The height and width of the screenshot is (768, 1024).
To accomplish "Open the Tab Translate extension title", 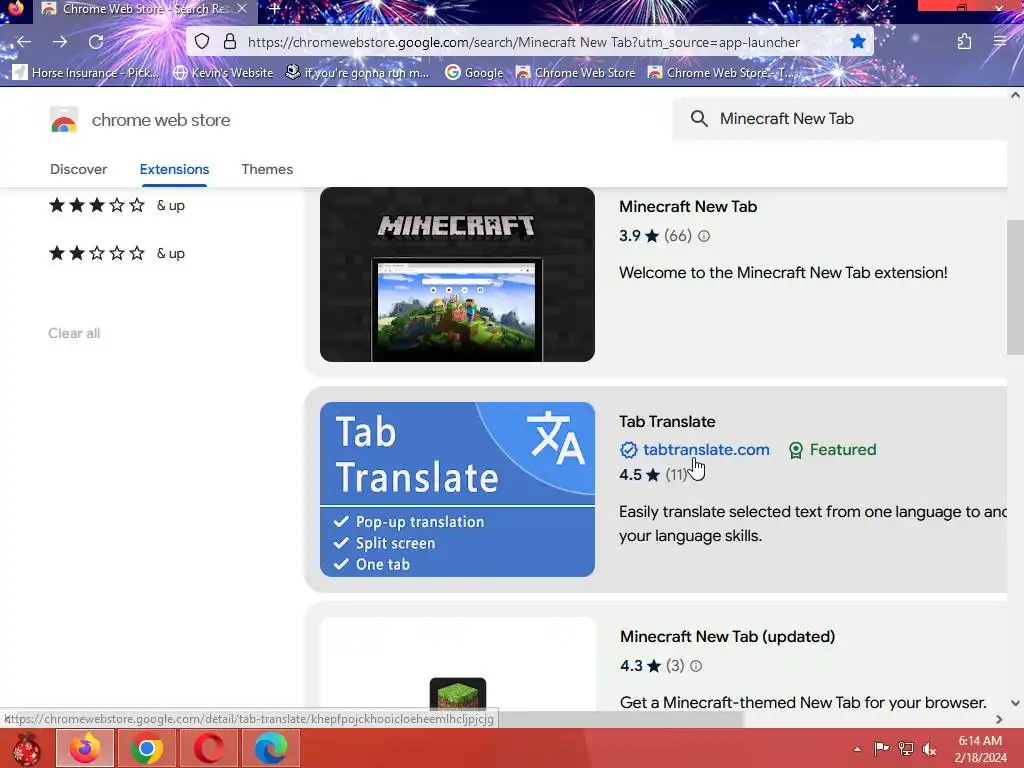I will tap(667, 422).
